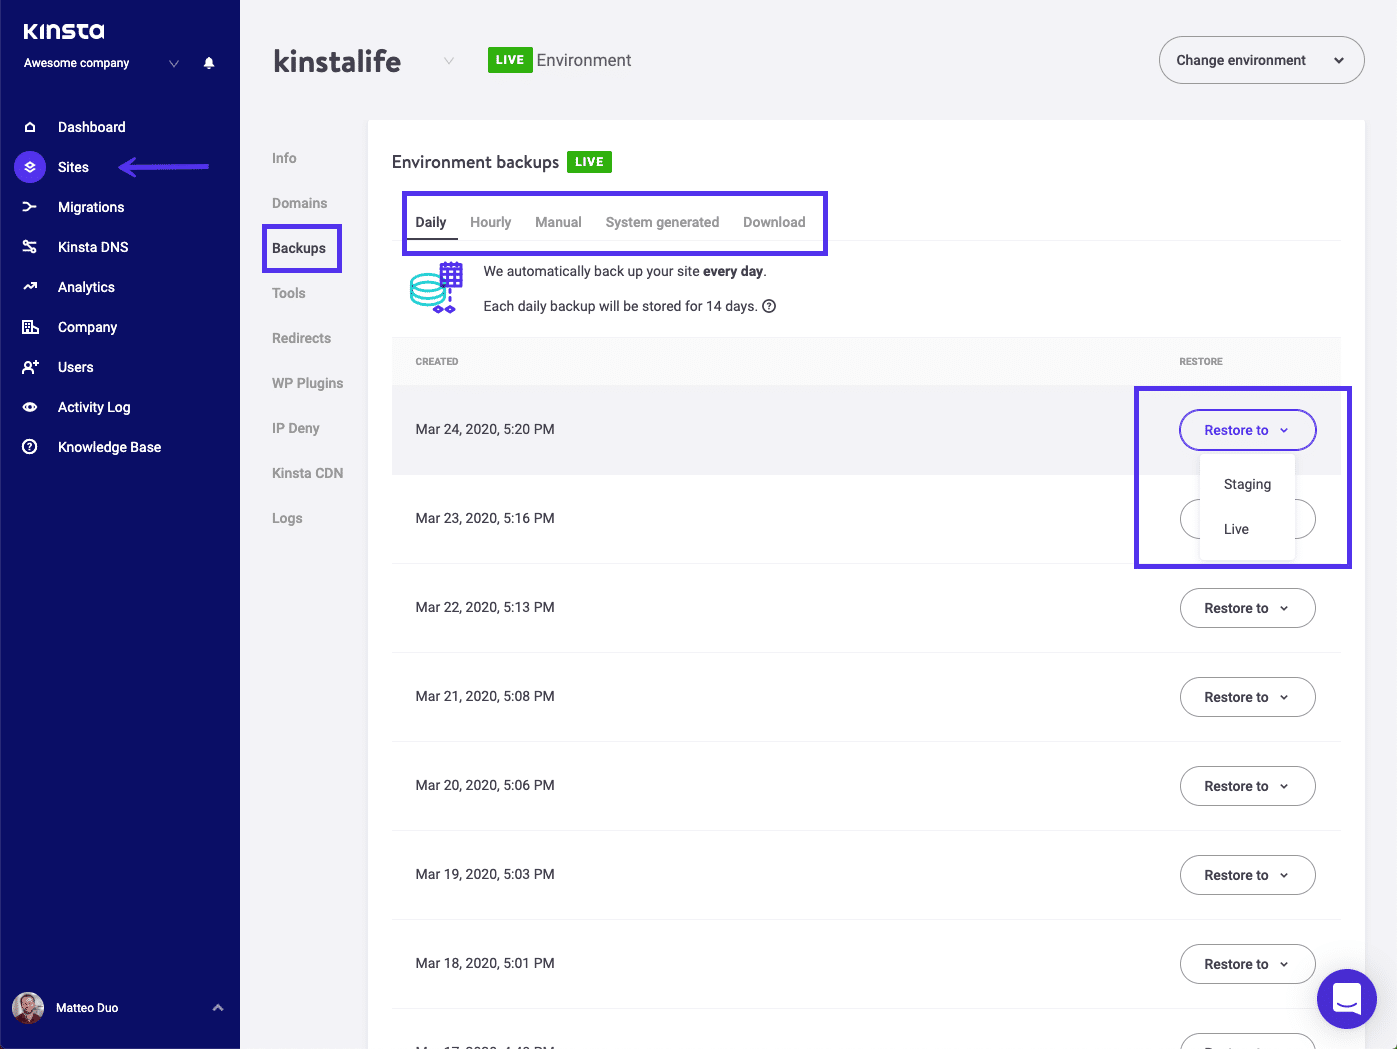The width and height of the screenshot is (1397, 1049).
Task: Expand the Change environment dropdown
Action: pos(1261,60)
